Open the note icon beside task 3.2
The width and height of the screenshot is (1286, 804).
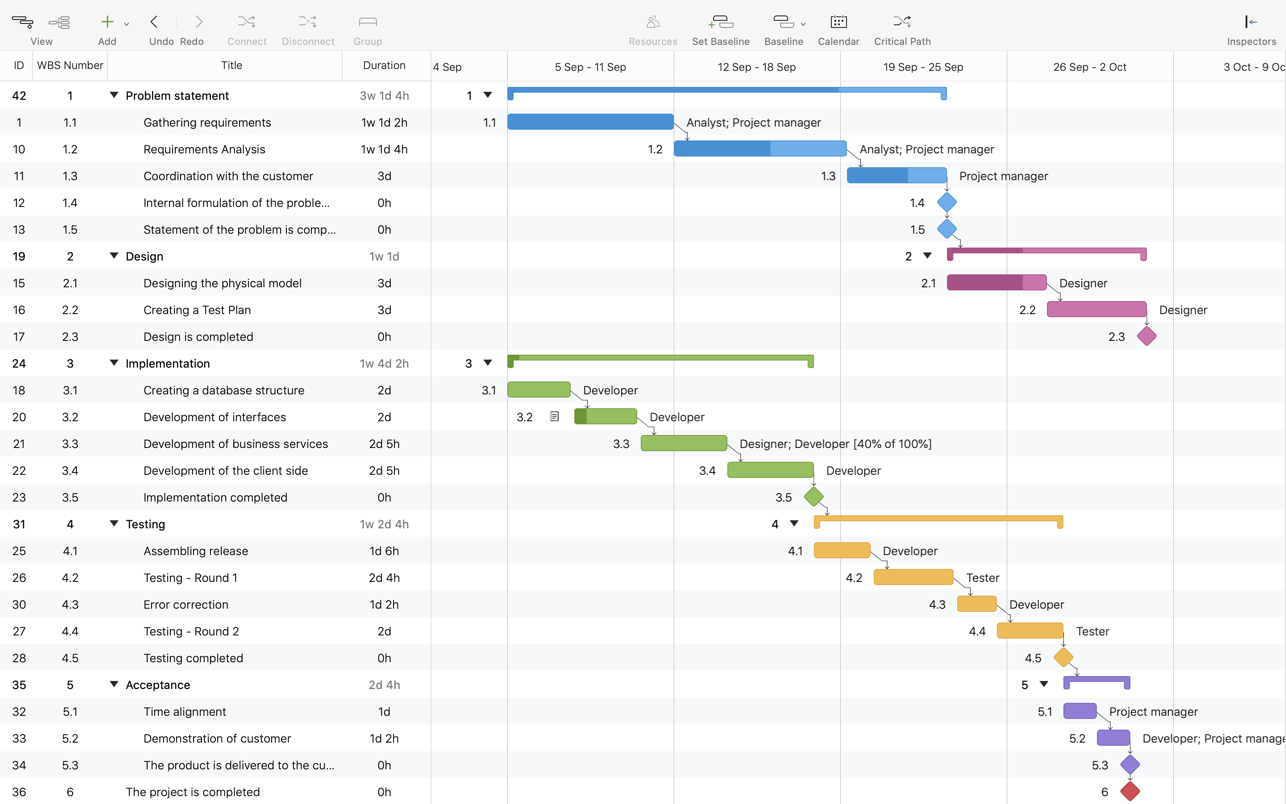click(554, 417)
